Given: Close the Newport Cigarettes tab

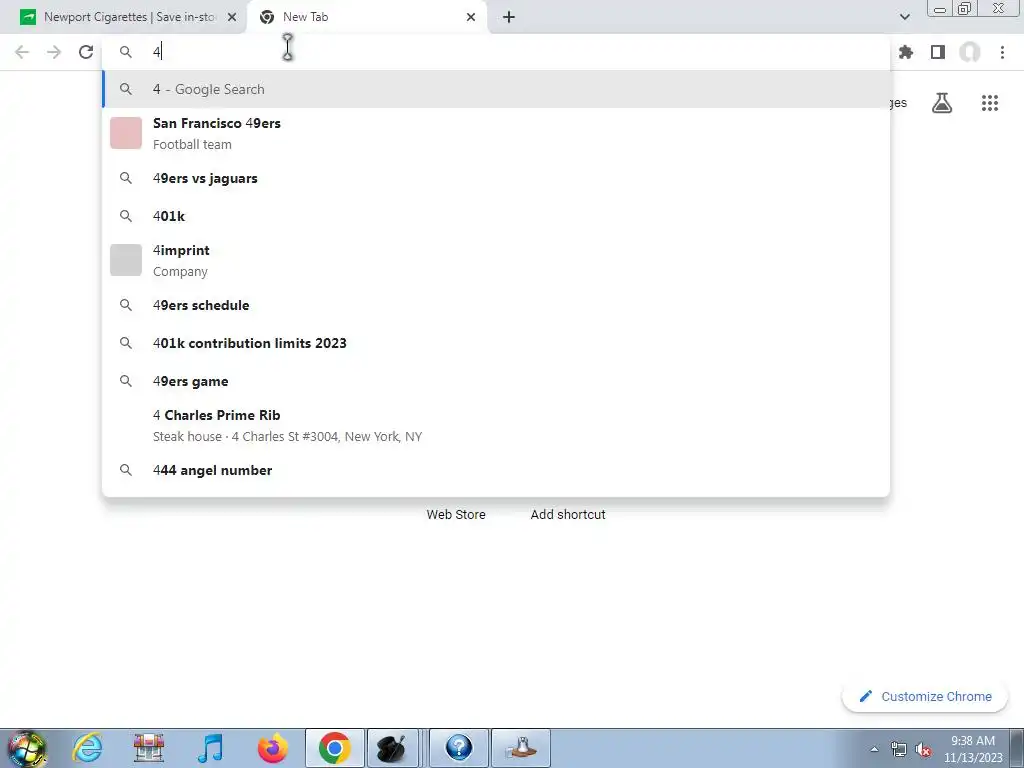Looking at the screenshot, I should point(232,17).
